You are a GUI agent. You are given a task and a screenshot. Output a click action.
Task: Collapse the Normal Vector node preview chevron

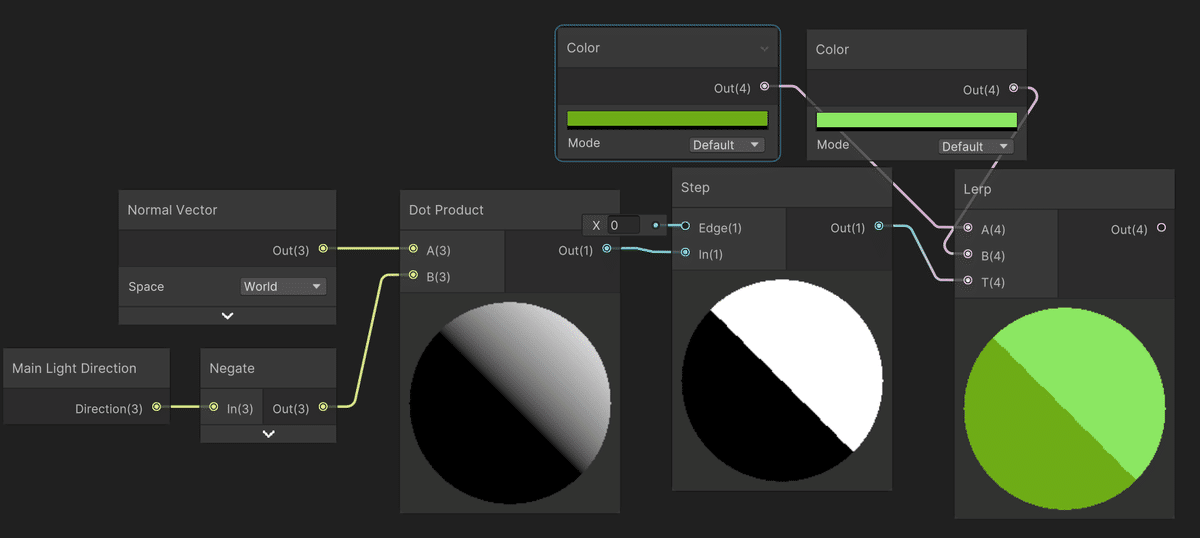coord(228,315)
